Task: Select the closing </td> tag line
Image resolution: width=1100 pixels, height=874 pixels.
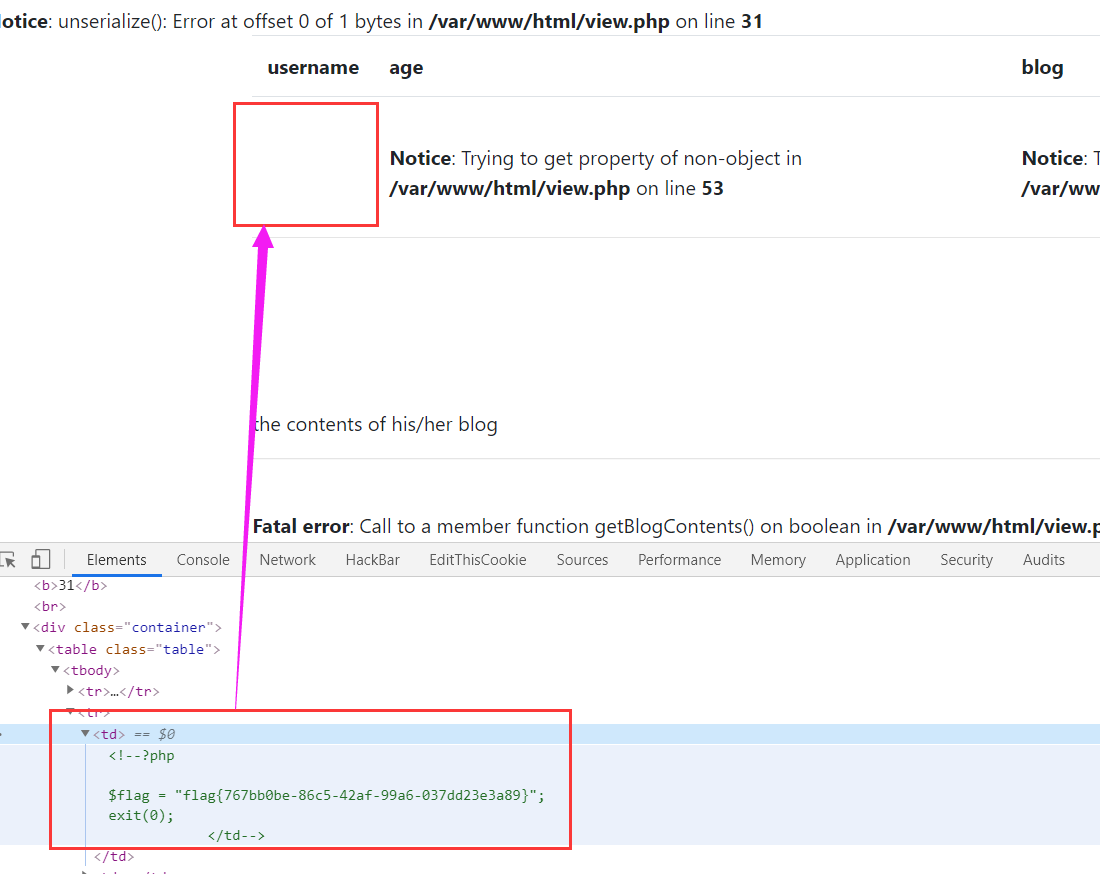Action: tap(114, 856)
